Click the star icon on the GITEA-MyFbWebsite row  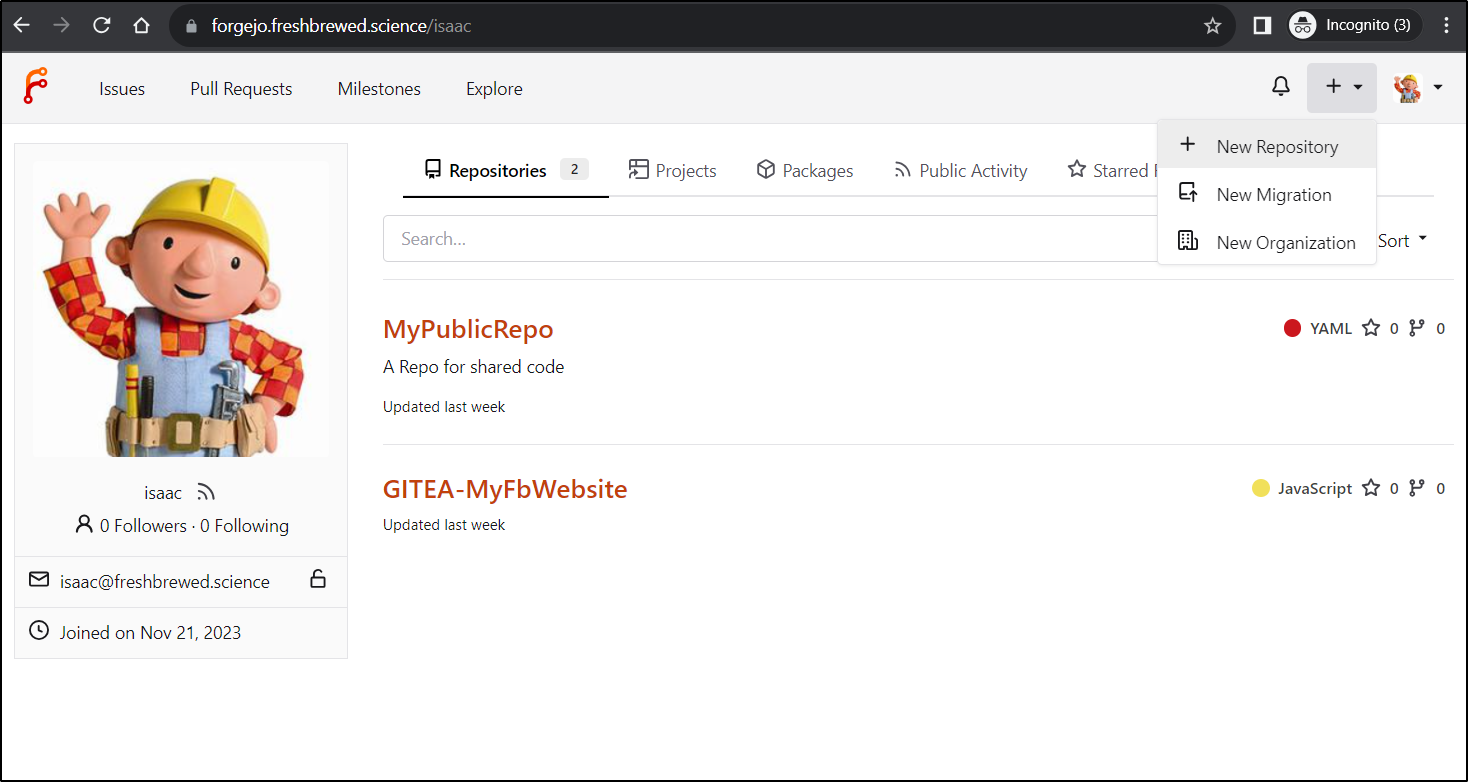click(x=1371, y=488)
